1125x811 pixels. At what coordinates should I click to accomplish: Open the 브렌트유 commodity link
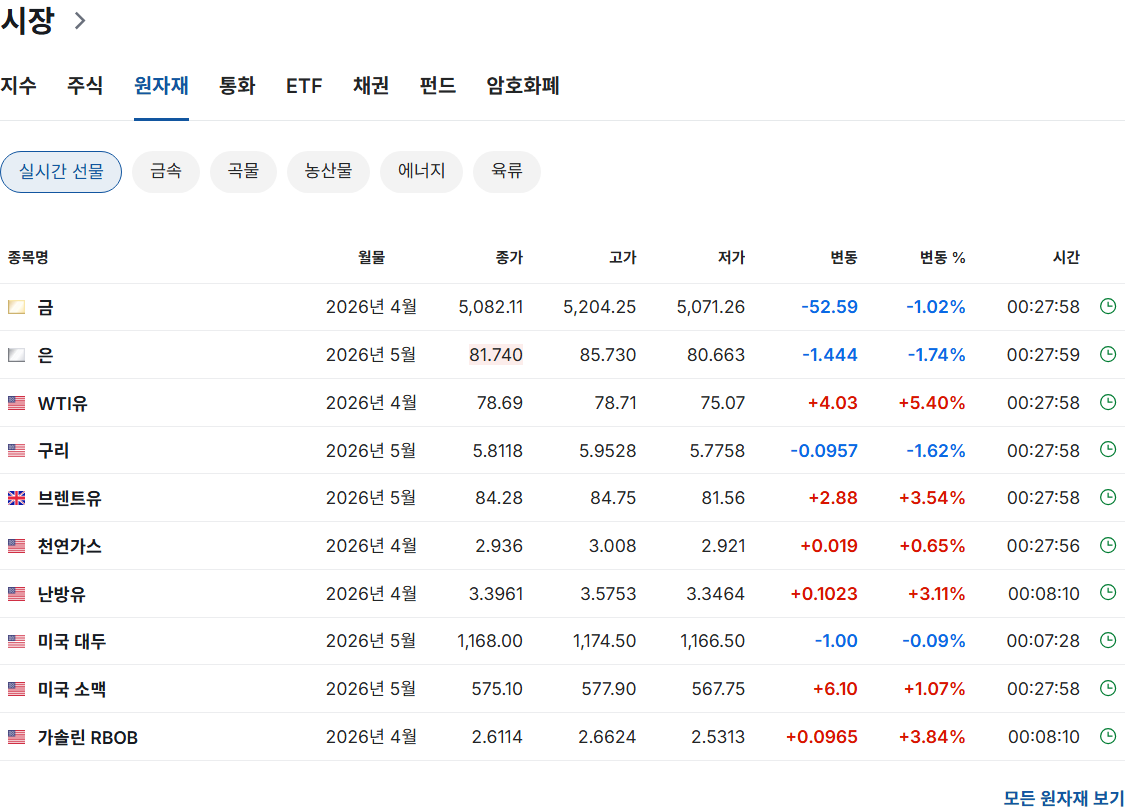pyautogui.click(x=70, y=498)
